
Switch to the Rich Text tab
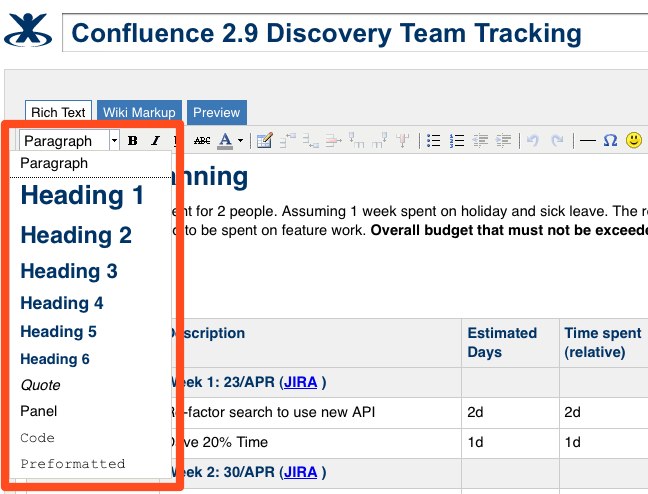pyautogui.click(x=58, y=112)
